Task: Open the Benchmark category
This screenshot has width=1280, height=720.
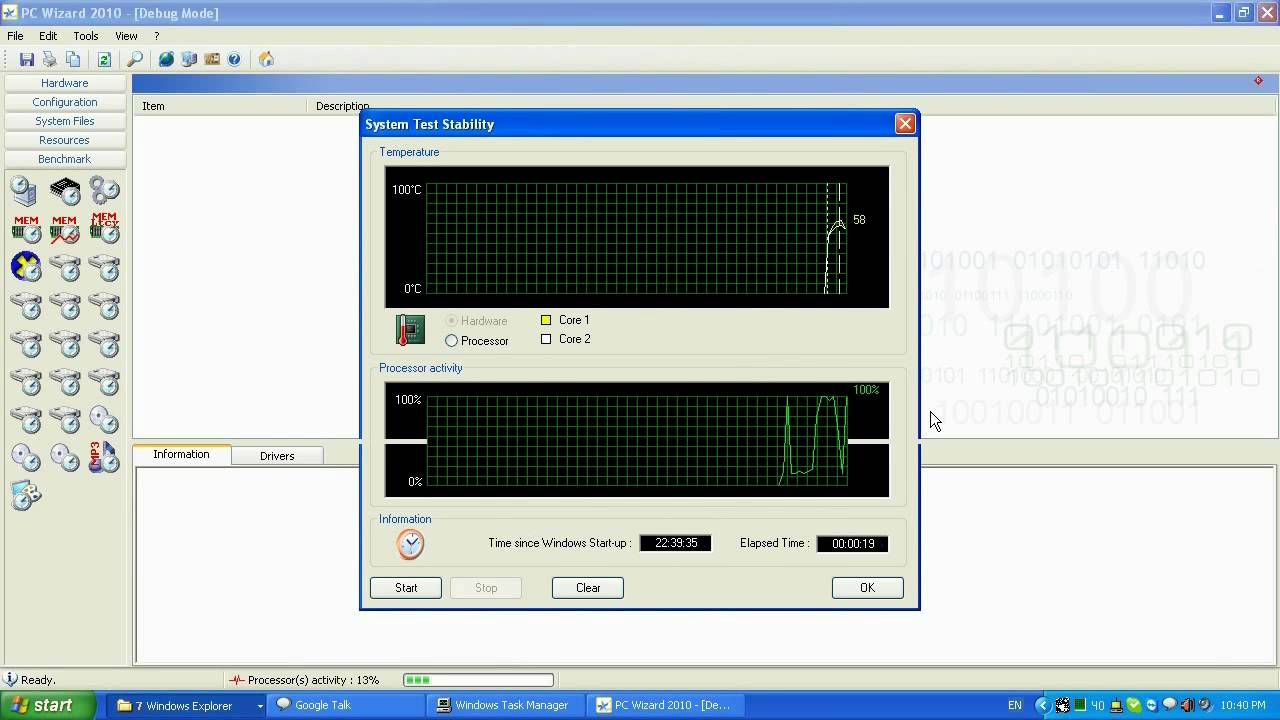Action: [x=65, y=159]
